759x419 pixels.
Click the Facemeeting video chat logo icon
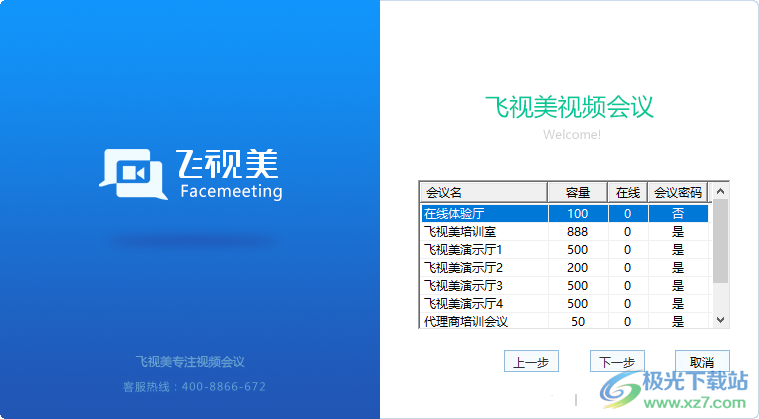coord(131,171)
